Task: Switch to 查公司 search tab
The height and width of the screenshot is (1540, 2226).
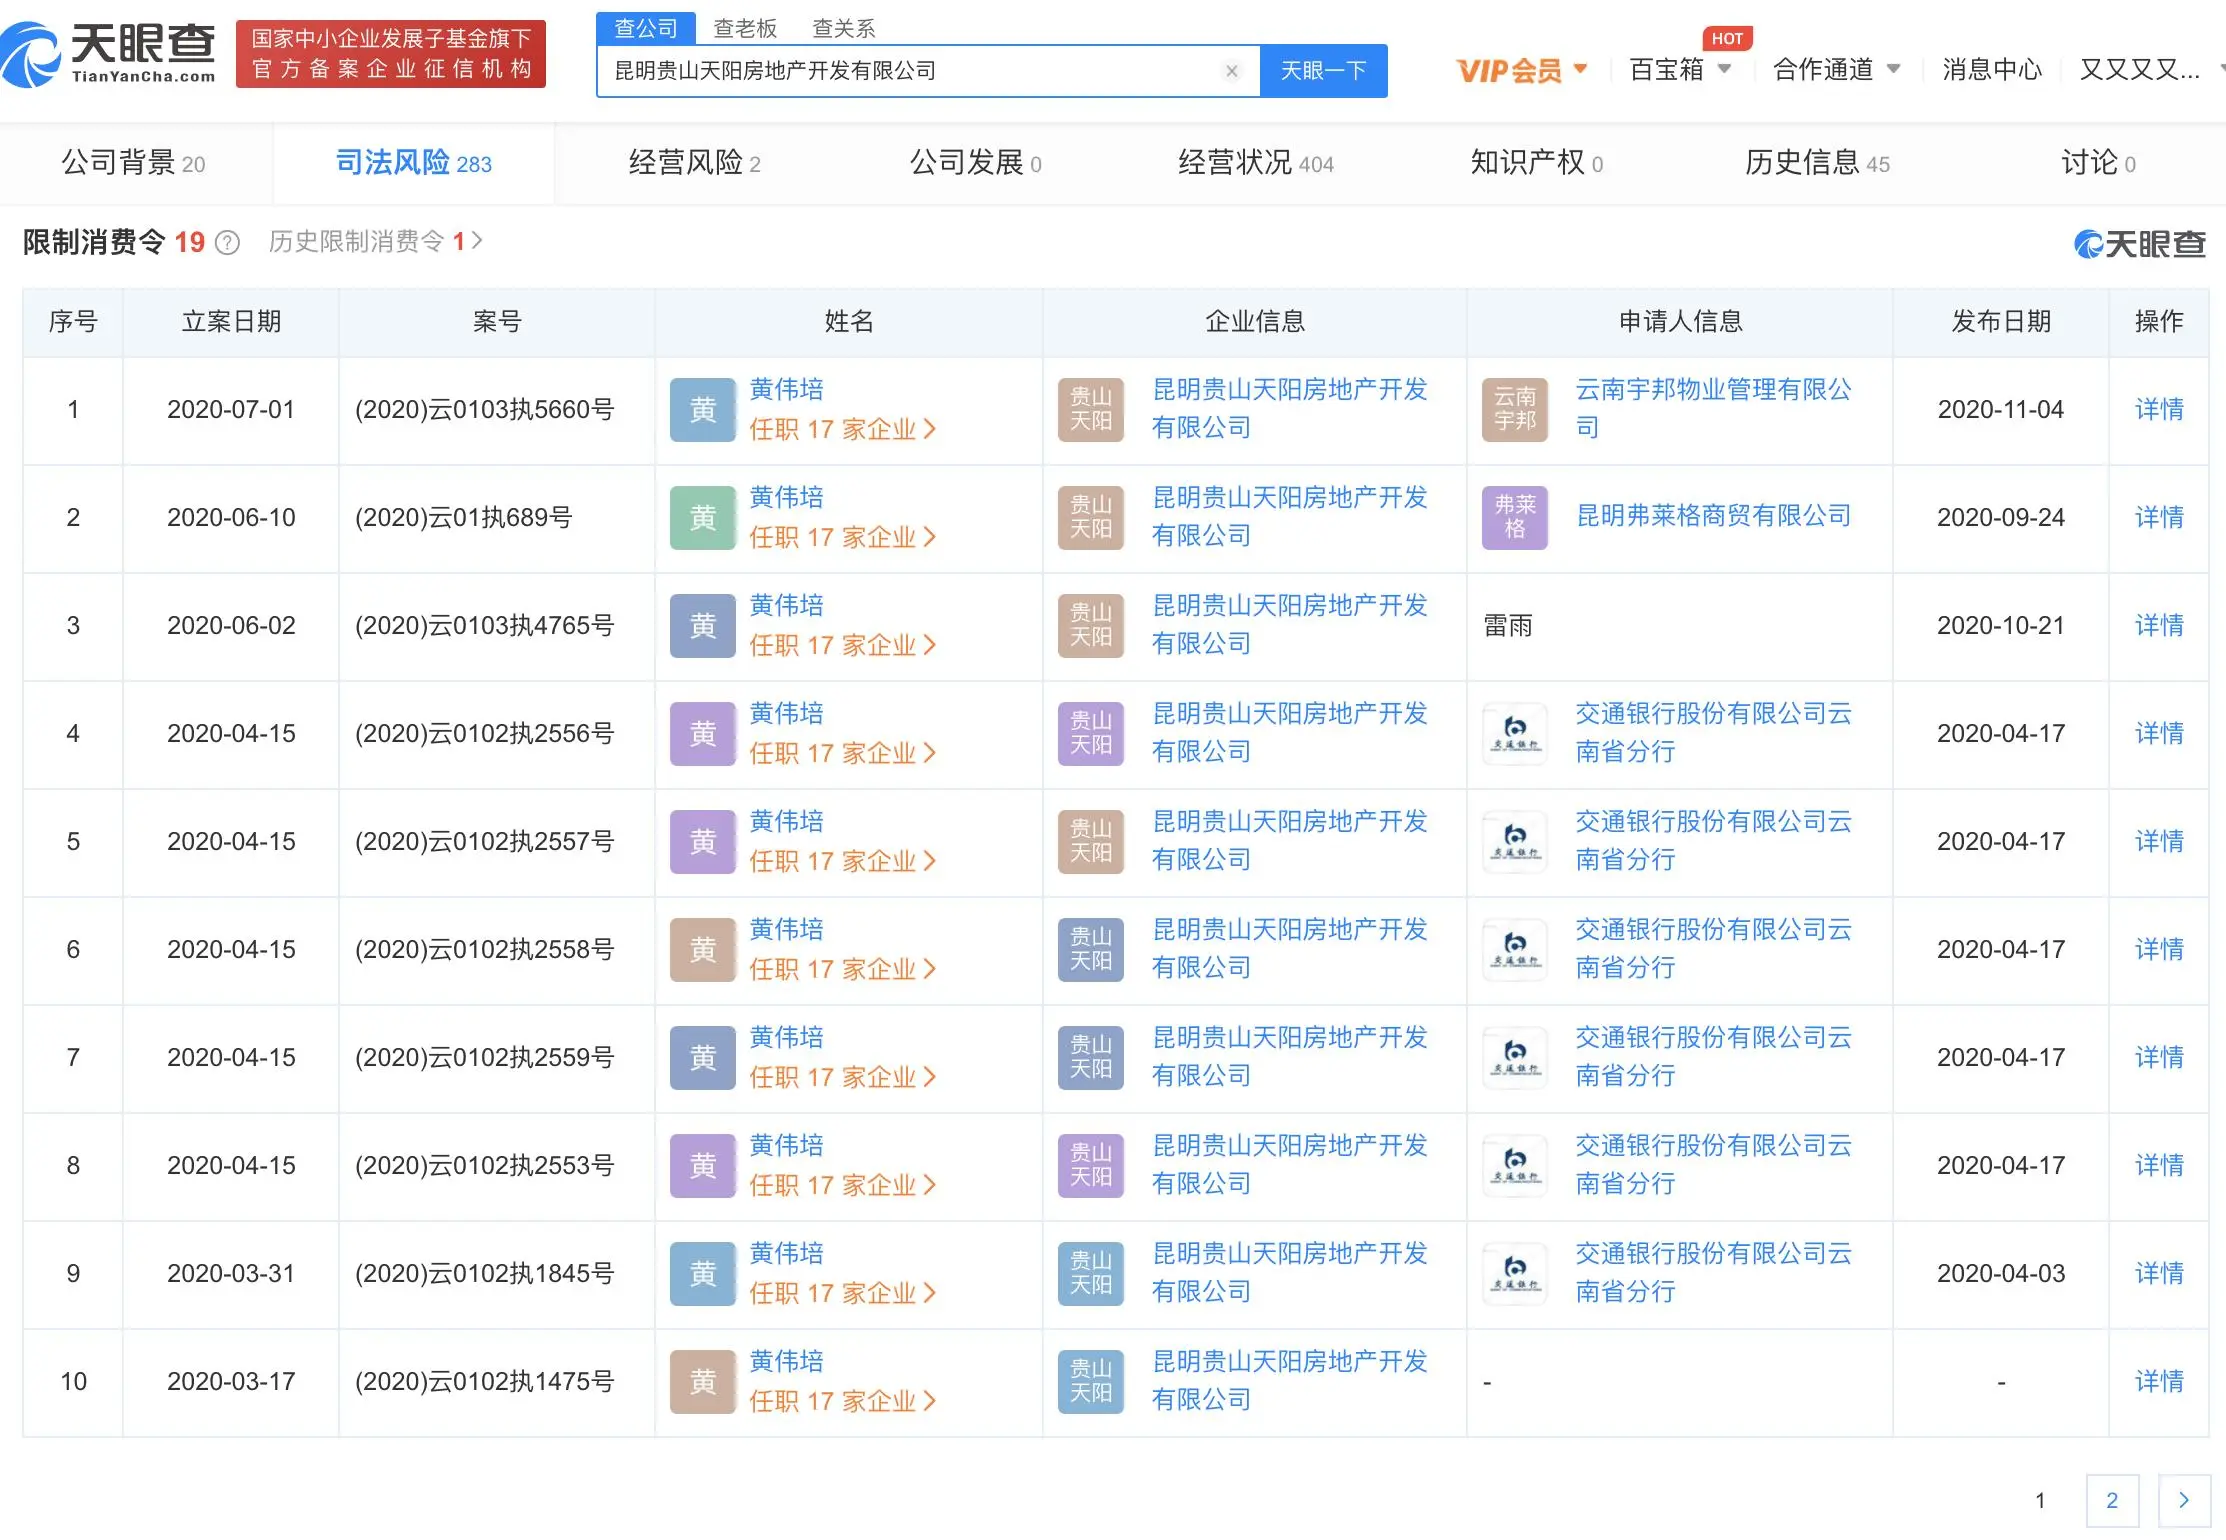Action: coord(646,28)
